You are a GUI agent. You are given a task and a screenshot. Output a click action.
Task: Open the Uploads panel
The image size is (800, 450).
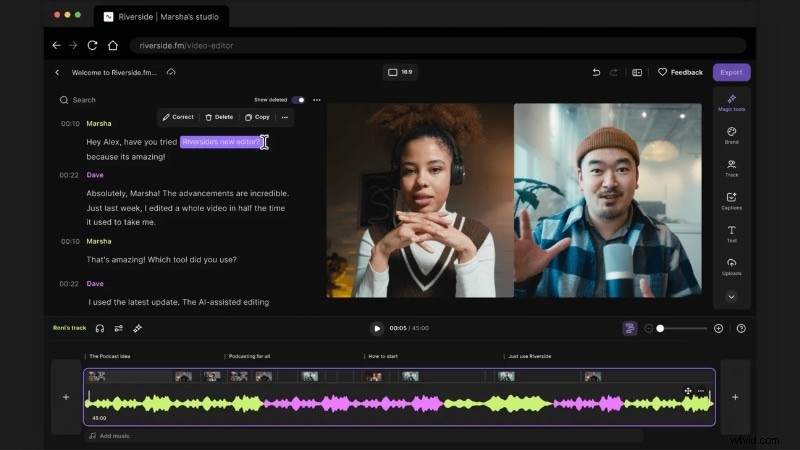click(x=731, y=266)
